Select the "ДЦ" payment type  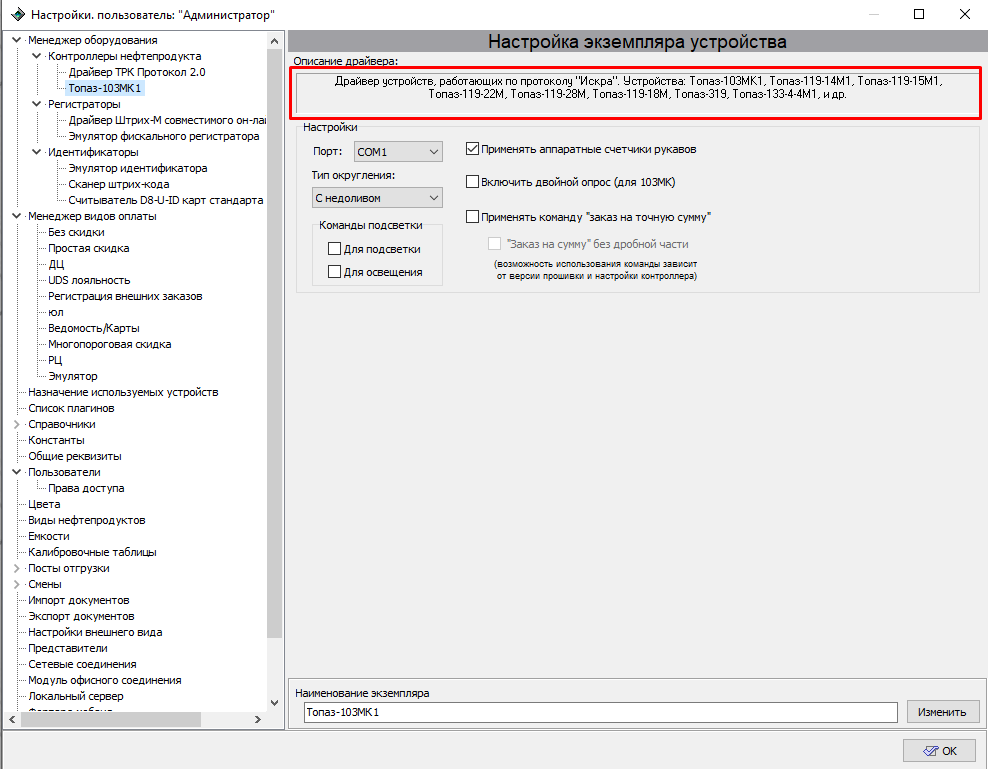[56, 264]
